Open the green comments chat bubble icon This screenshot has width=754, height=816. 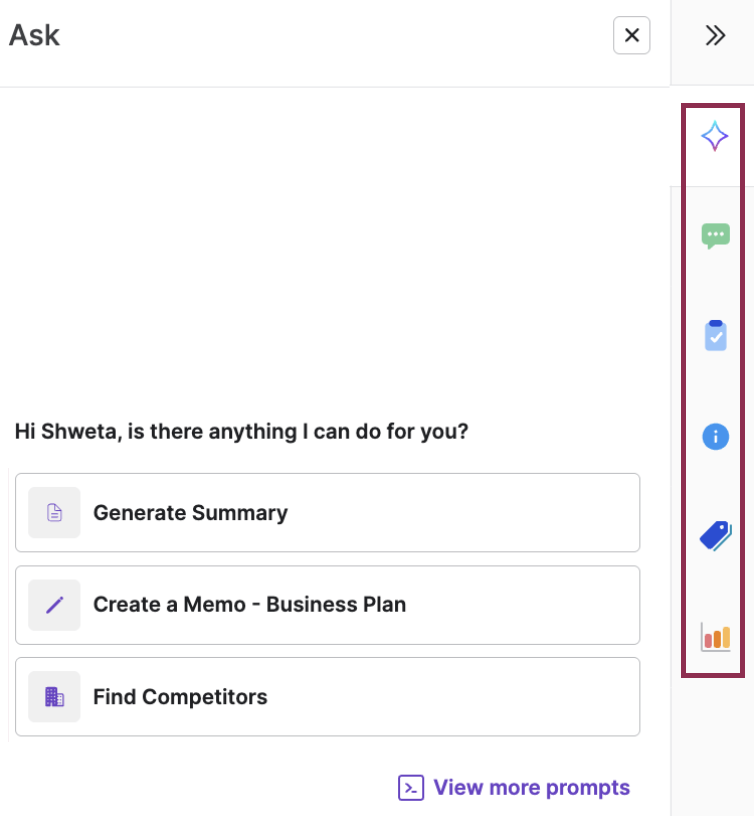pos(715,236)
